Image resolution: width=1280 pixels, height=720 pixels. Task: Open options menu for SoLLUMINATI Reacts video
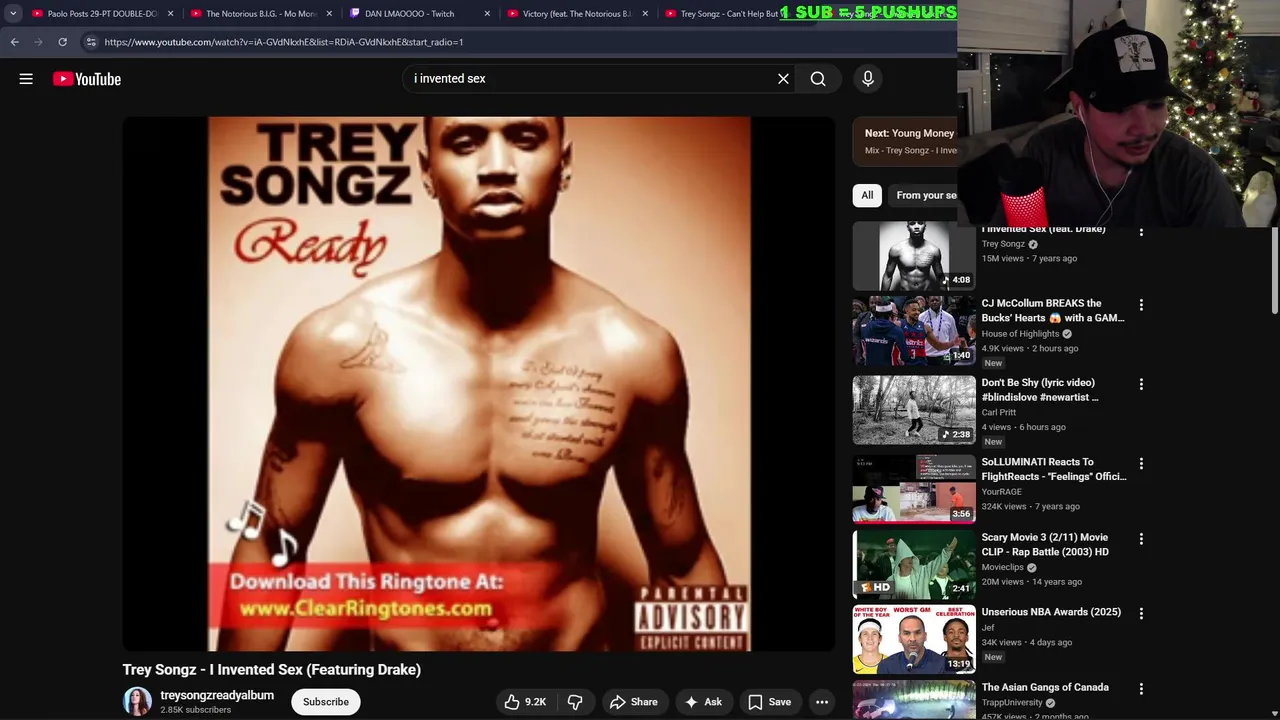pyautogui.click(x=1141, y=464)
